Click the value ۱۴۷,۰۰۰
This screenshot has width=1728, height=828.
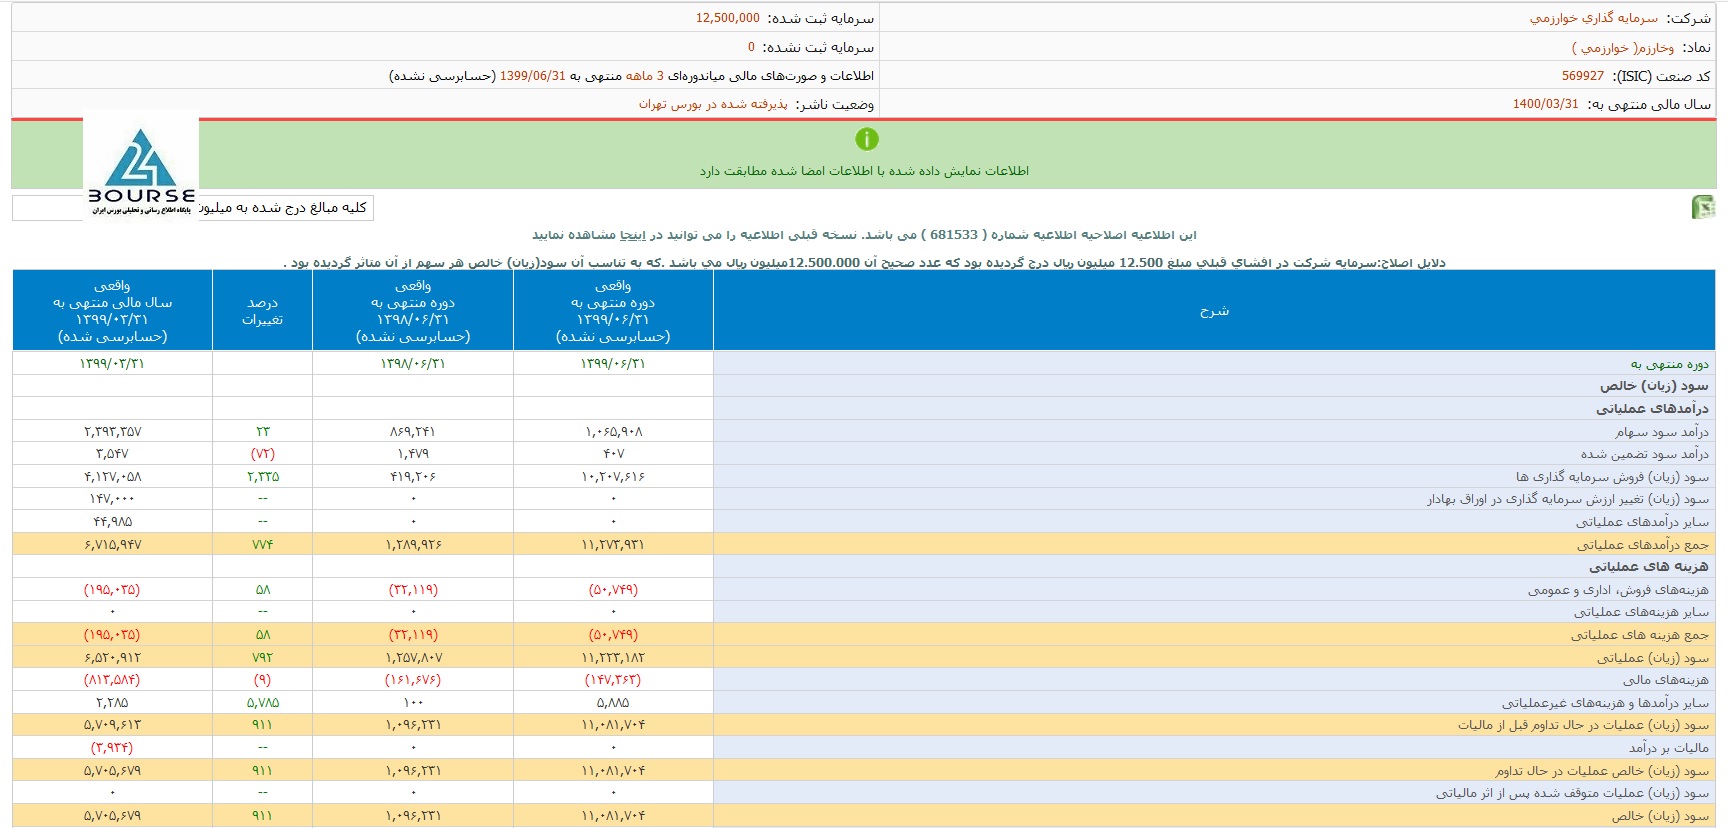pos(112,499)
